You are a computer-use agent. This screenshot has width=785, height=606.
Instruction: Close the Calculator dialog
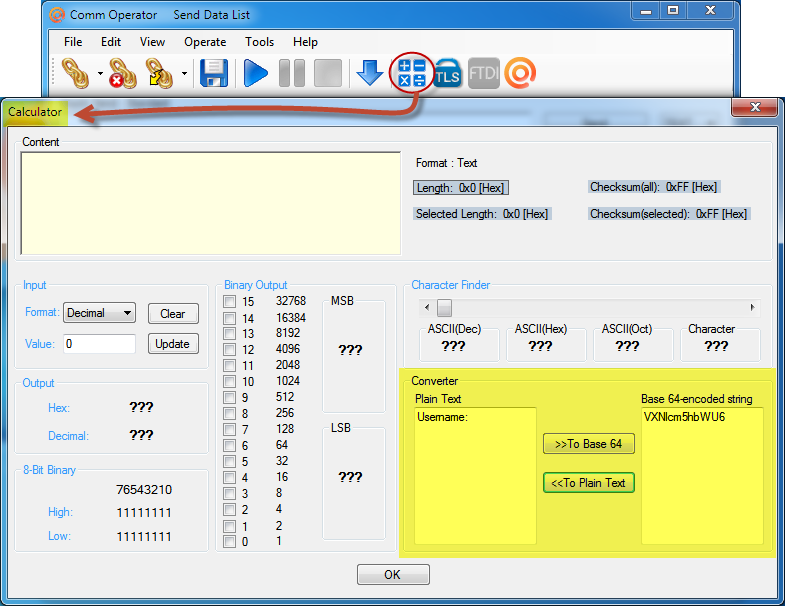click(x=755, y=107)
